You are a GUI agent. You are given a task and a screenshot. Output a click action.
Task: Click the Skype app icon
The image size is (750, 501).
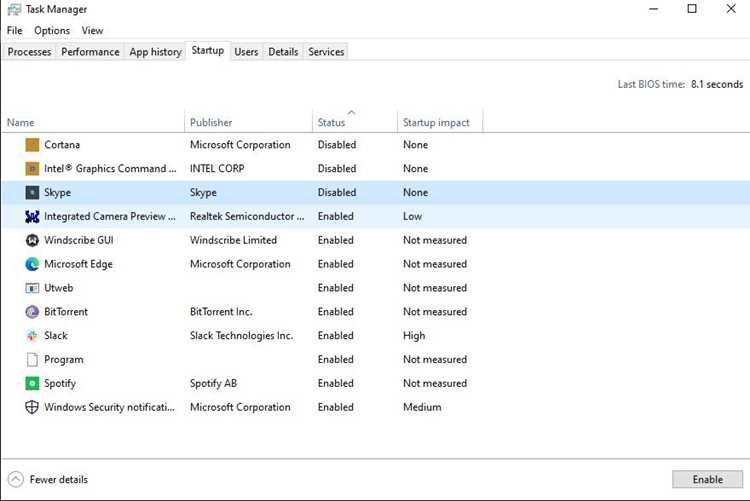click(x=32, y=192)
